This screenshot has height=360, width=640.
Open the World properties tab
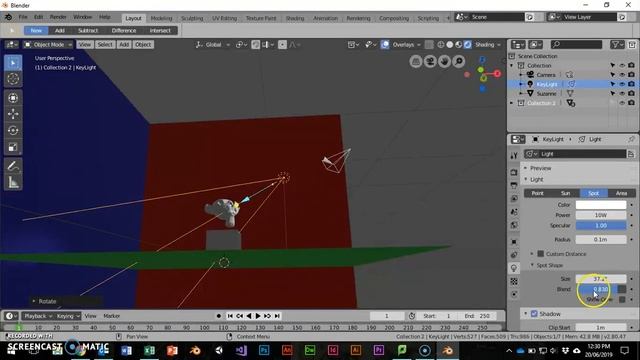[x=514, y=225]
